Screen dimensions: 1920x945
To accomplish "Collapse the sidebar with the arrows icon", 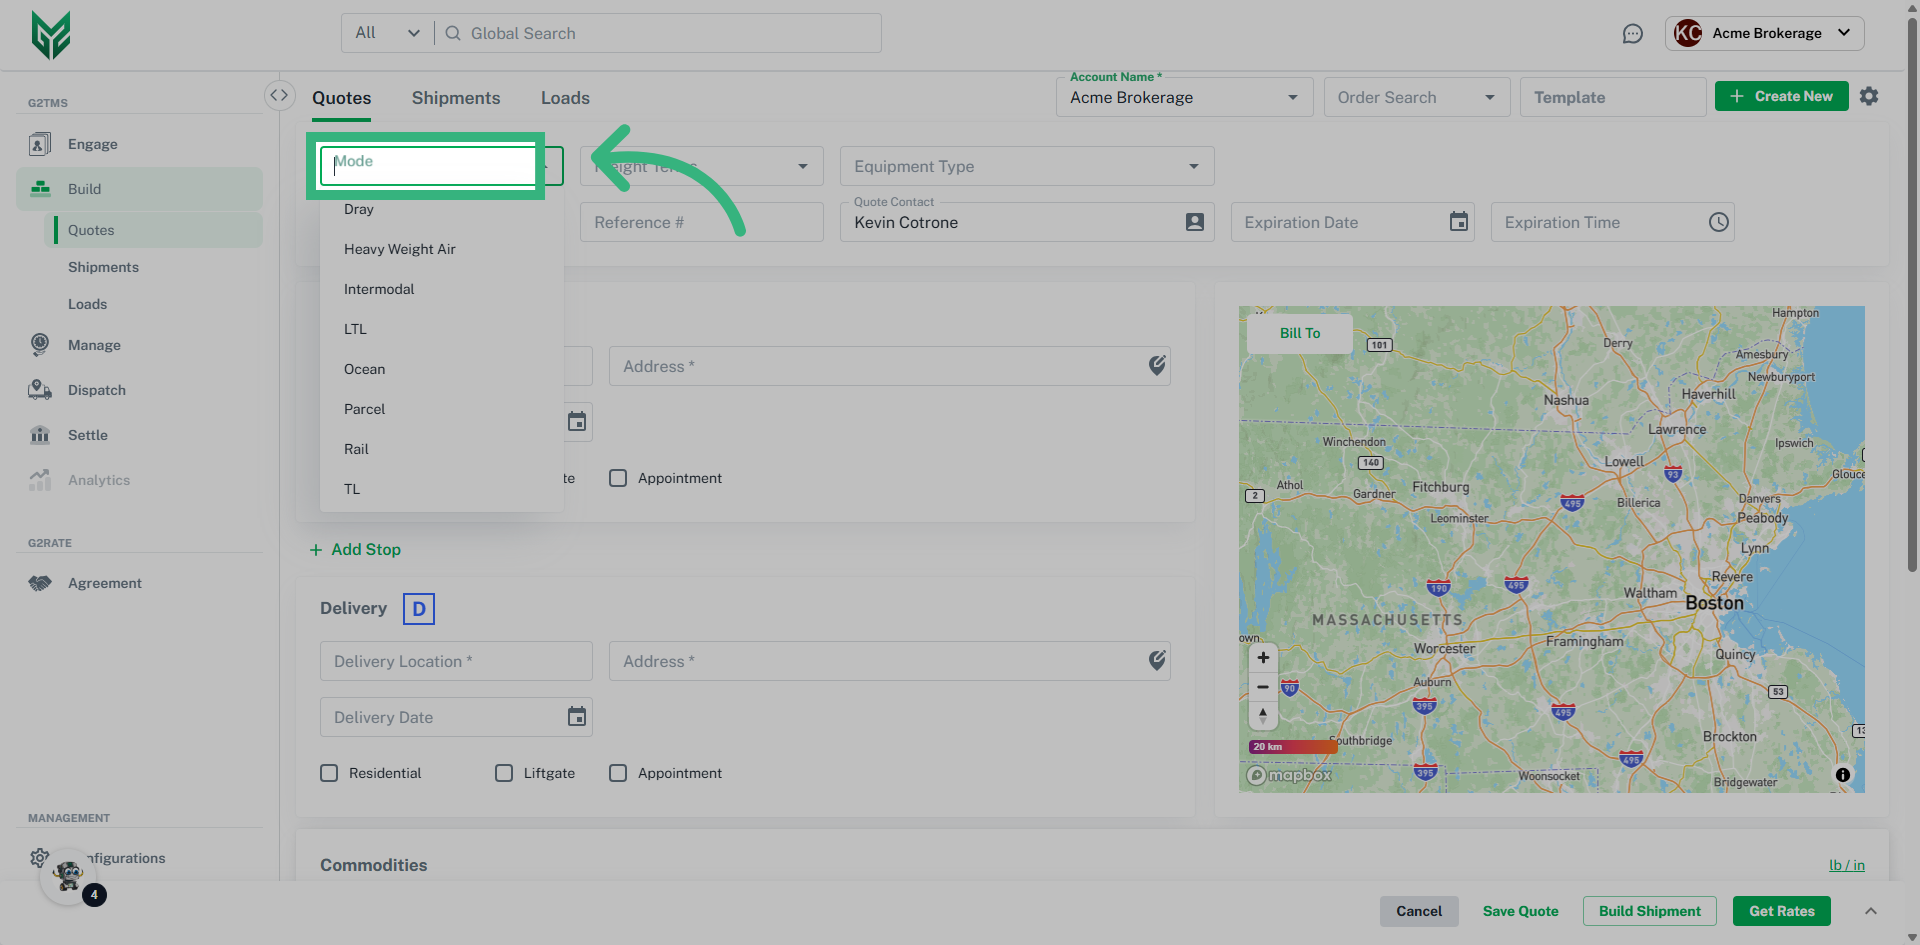I will click(279, 95).
